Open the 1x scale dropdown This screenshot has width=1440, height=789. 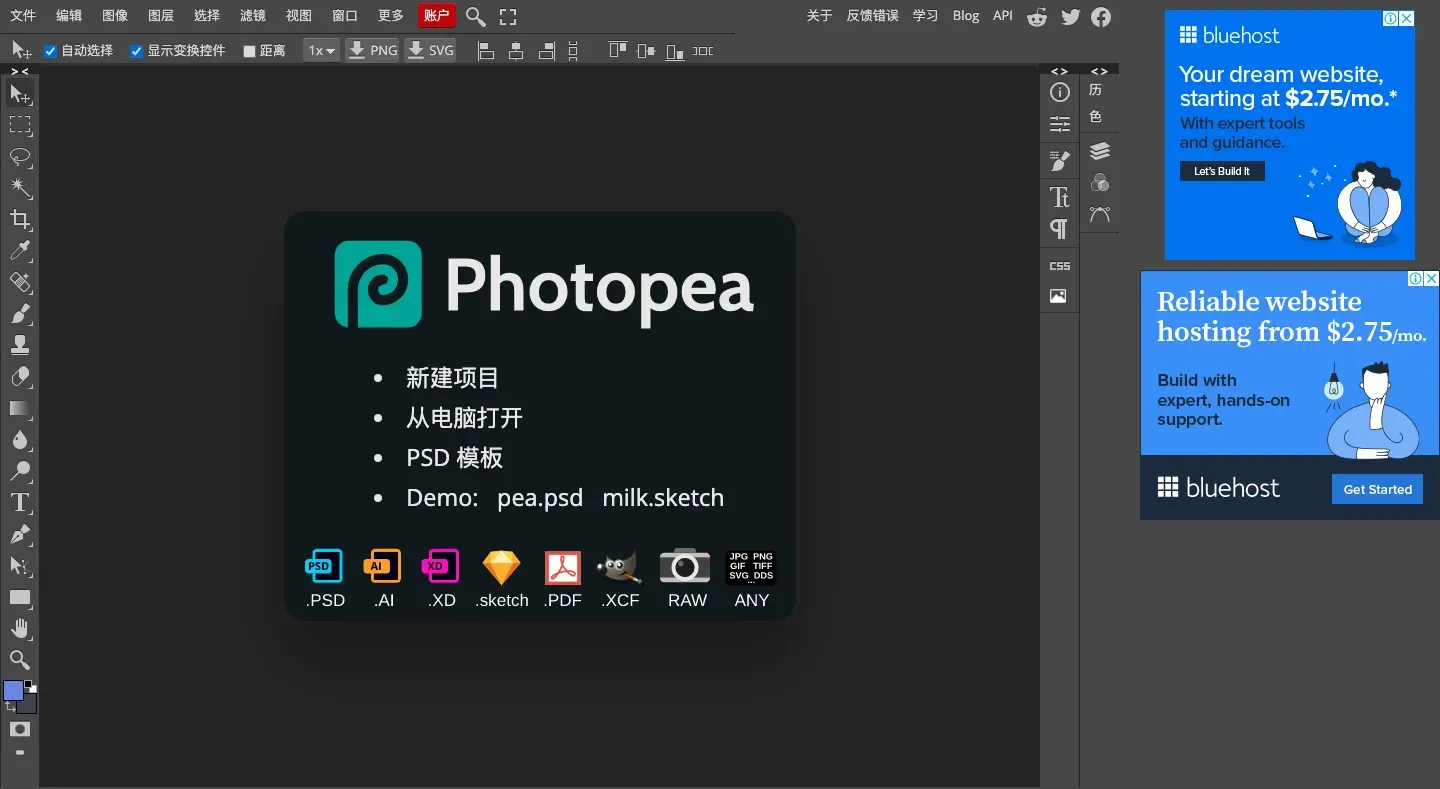[321, 50]
